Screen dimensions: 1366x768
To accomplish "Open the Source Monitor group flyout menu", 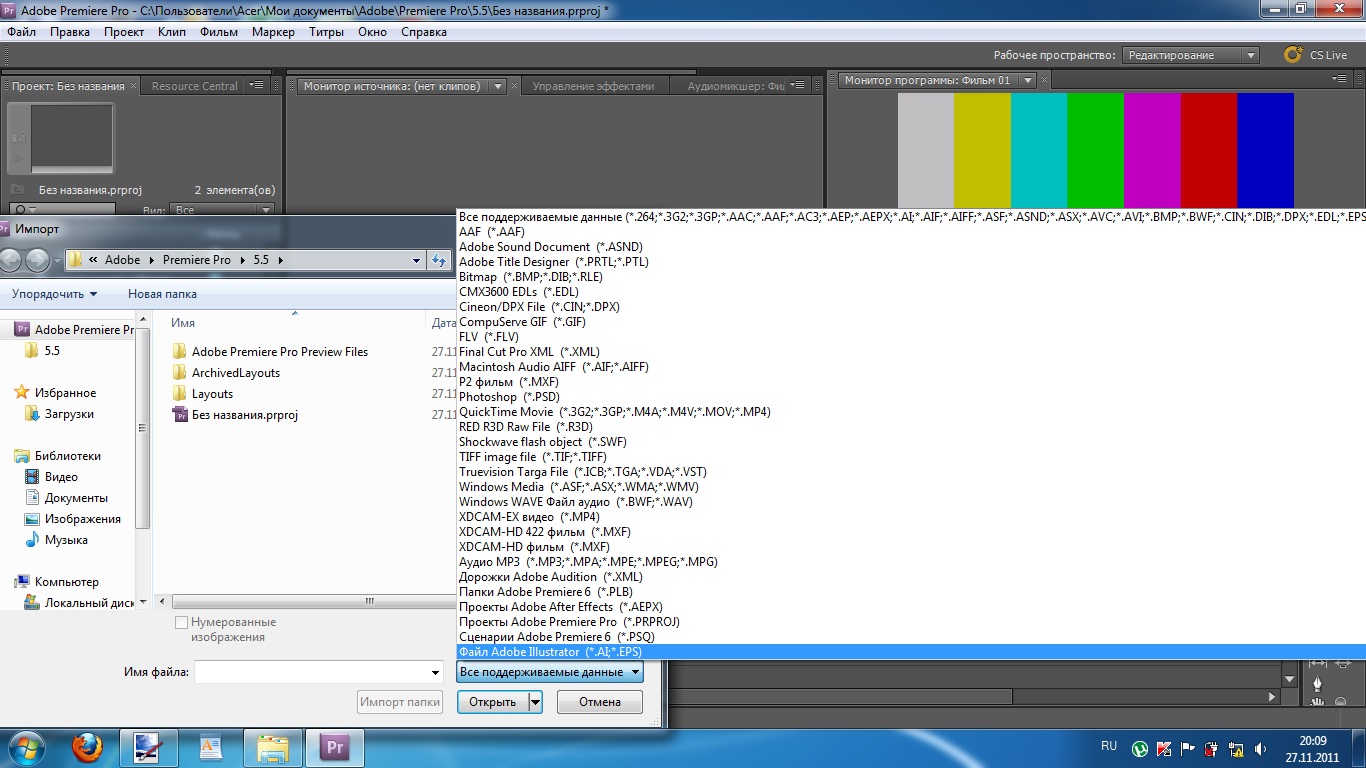I will coord(797,85).
